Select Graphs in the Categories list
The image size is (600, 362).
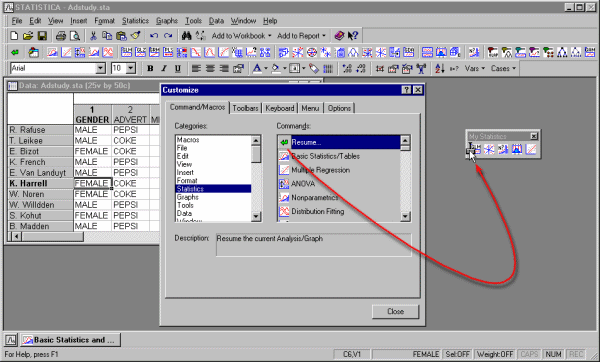click(188, 197)
